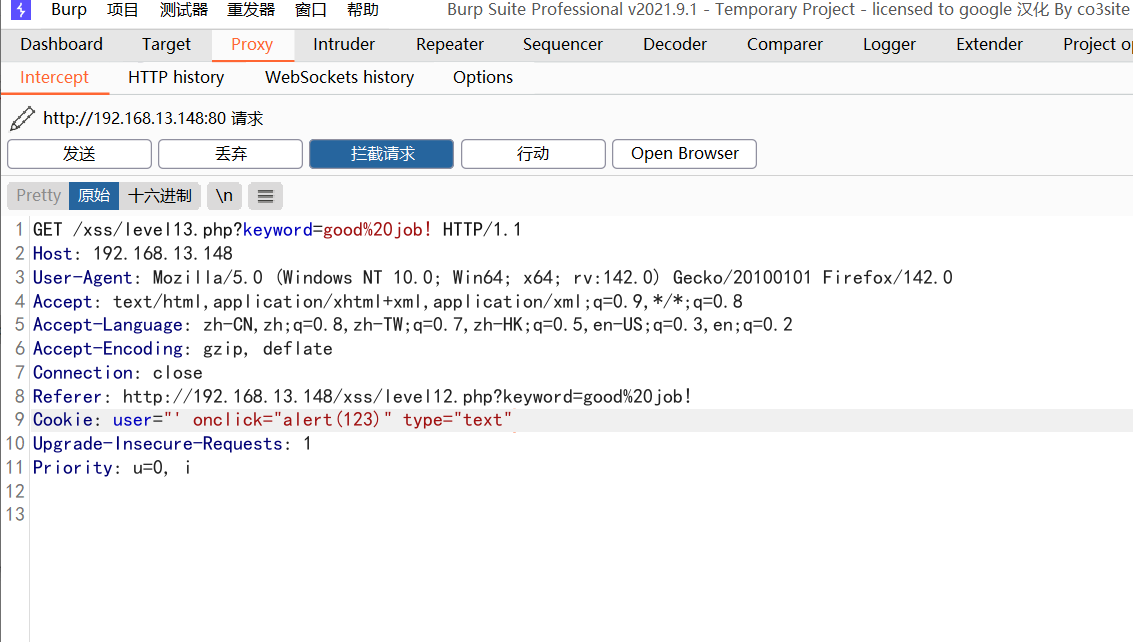Click the Open Browser button

(684, 154)
